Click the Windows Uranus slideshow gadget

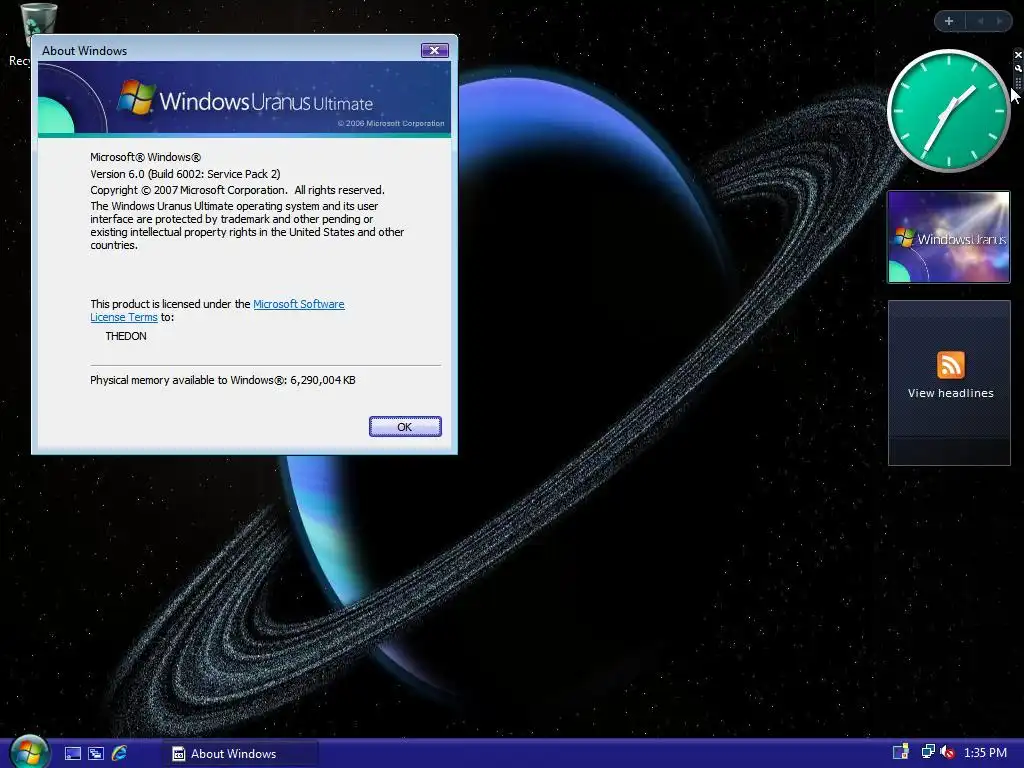(x=949, y=236)
